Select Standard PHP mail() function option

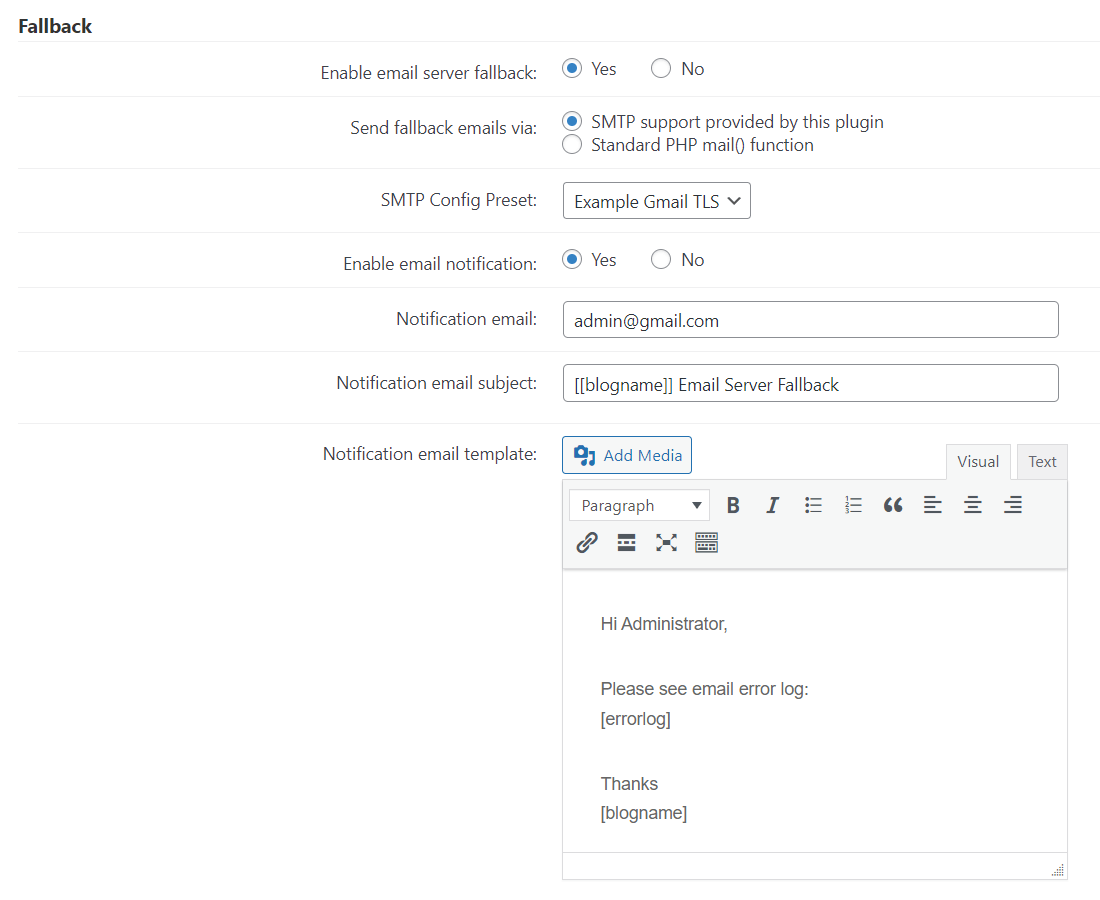click(x=572, y=145)
